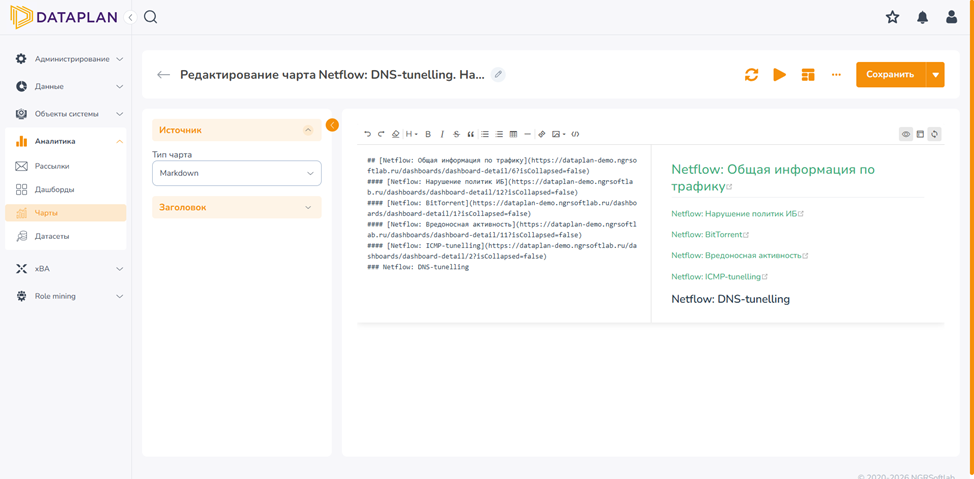This screenshot has height=479, width=974.
Task: Open the Тип чарта Markdown dropdown
Action: tap(237, 173)
